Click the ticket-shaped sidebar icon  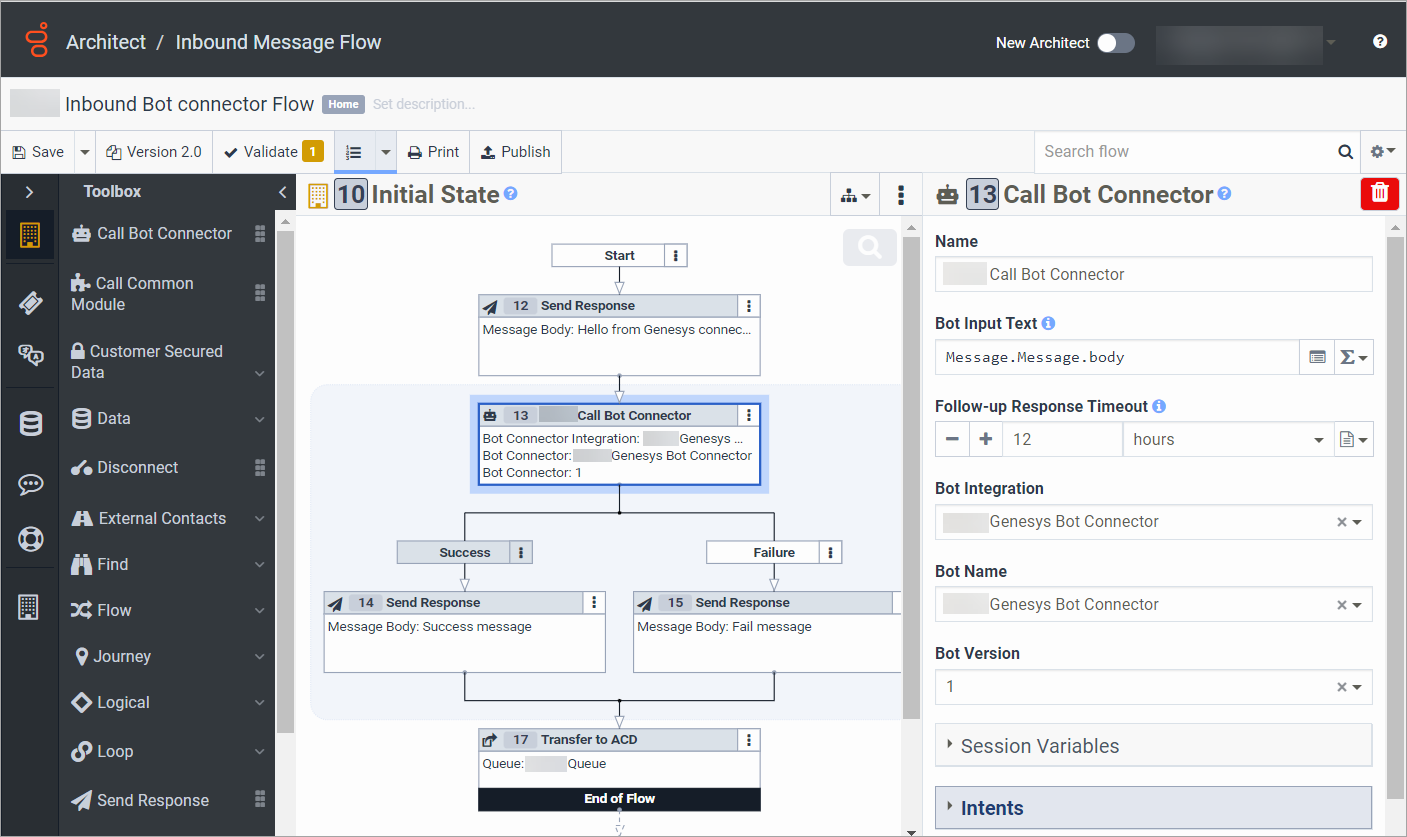30,302
